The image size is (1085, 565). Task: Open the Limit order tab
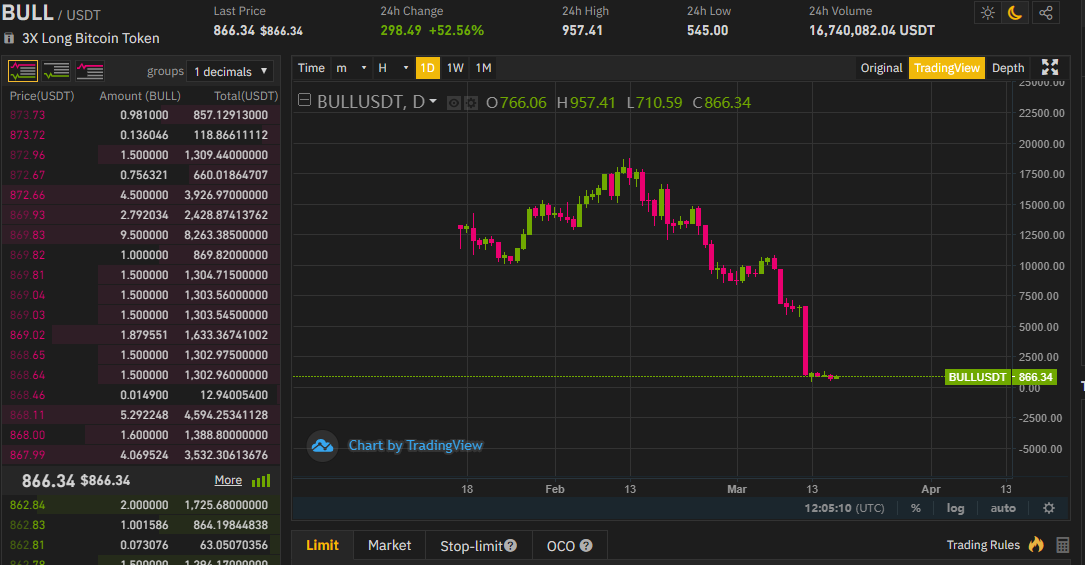coord(322,545)
